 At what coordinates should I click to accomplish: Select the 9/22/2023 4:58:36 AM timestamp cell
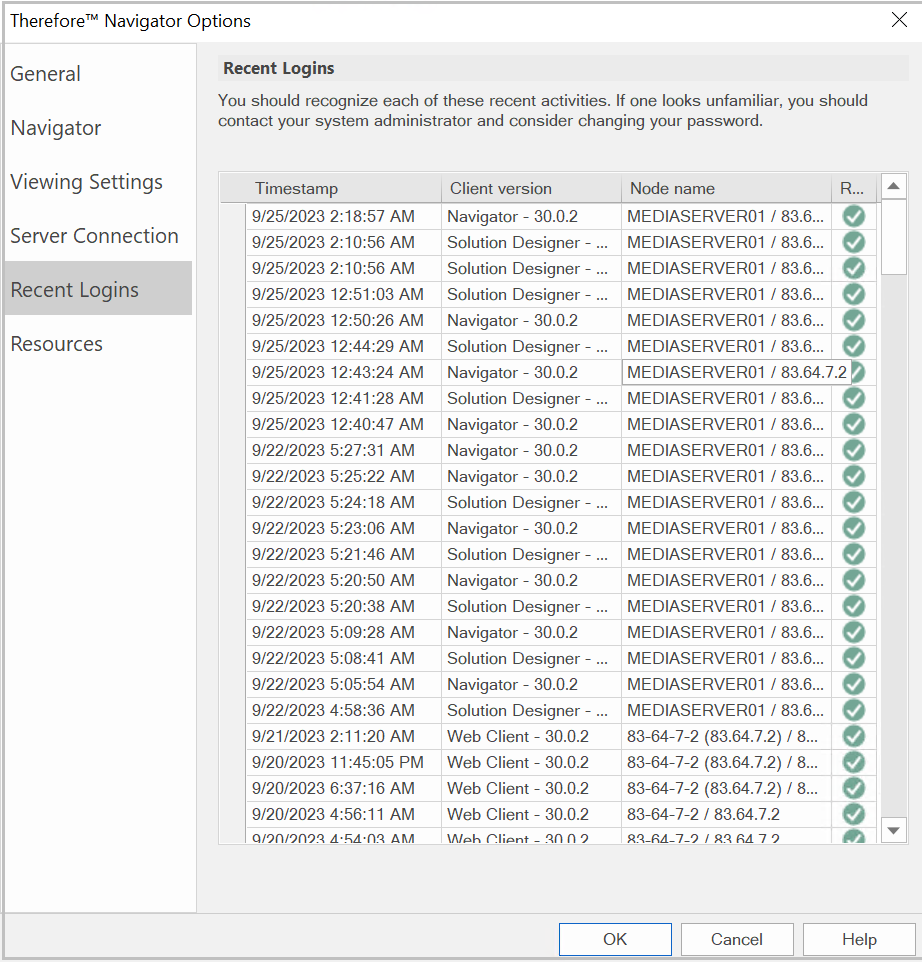pos(344,710)
